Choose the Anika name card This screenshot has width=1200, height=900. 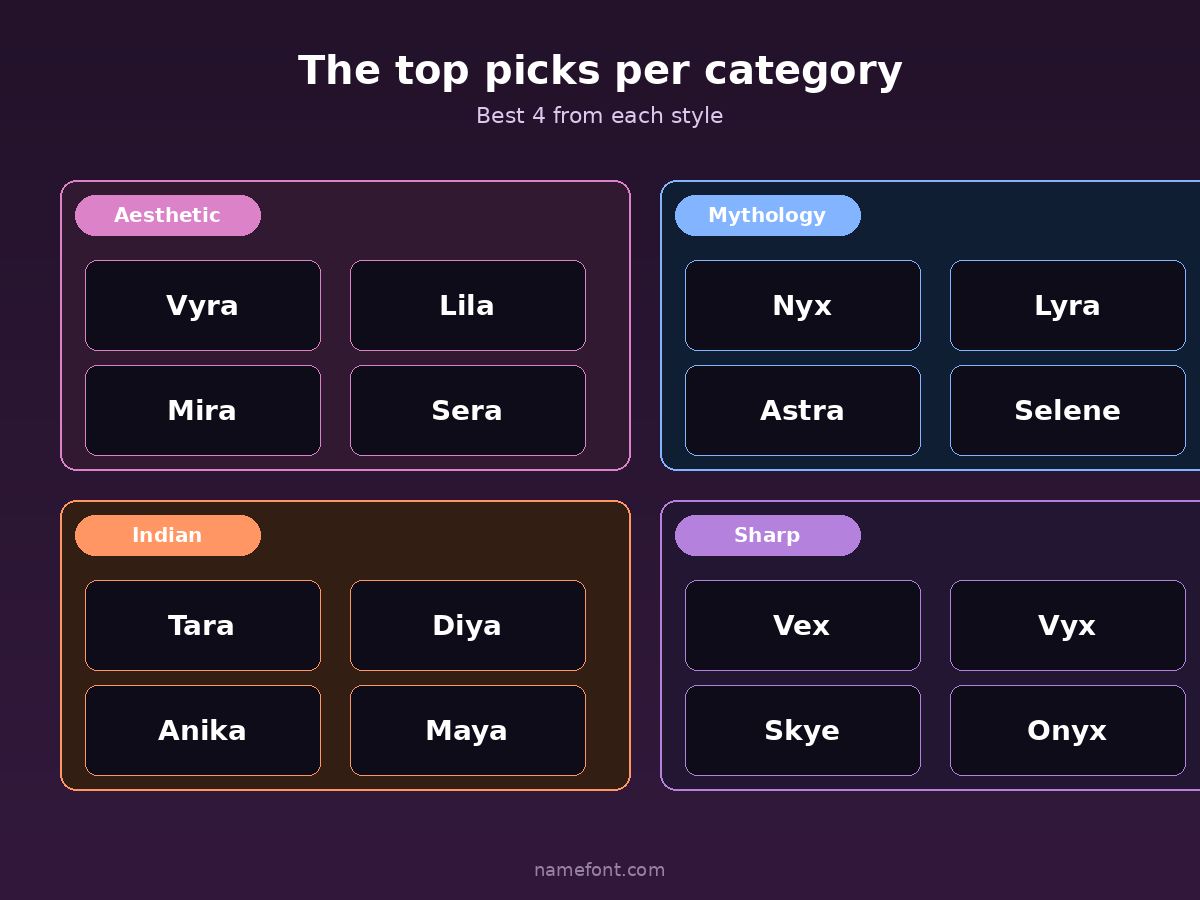coord(203,731)
